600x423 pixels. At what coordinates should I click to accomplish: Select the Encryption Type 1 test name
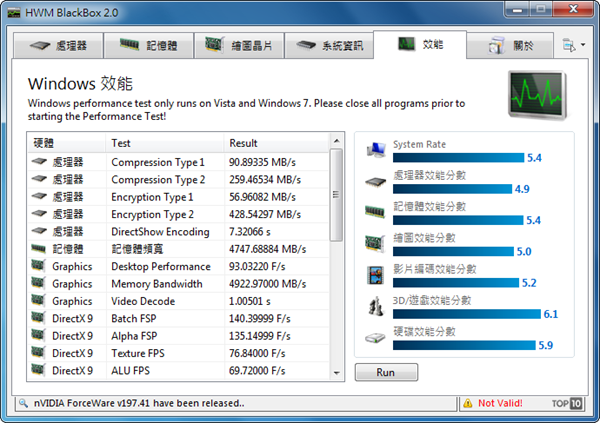point(152,197)
